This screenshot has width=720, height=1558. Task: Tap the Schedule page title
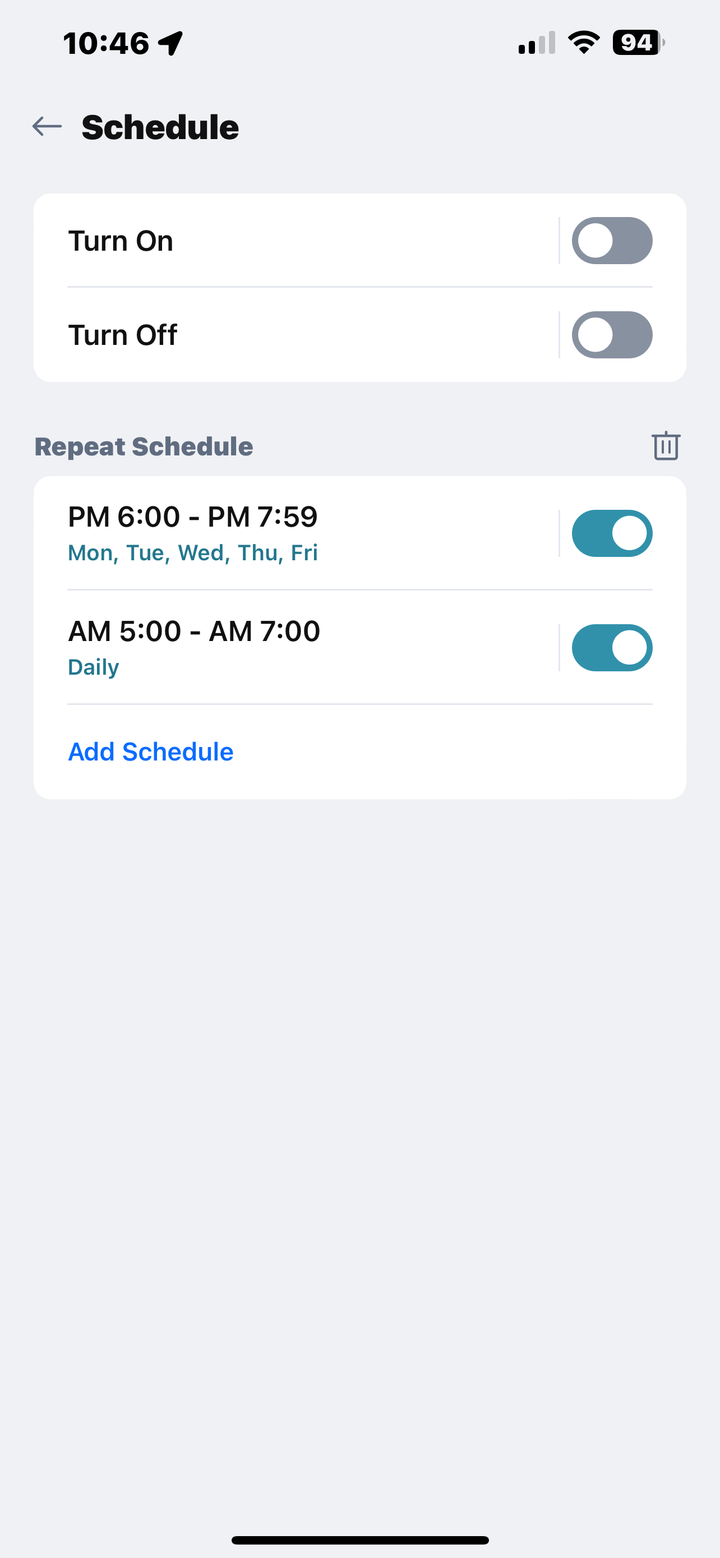[160, 127]
